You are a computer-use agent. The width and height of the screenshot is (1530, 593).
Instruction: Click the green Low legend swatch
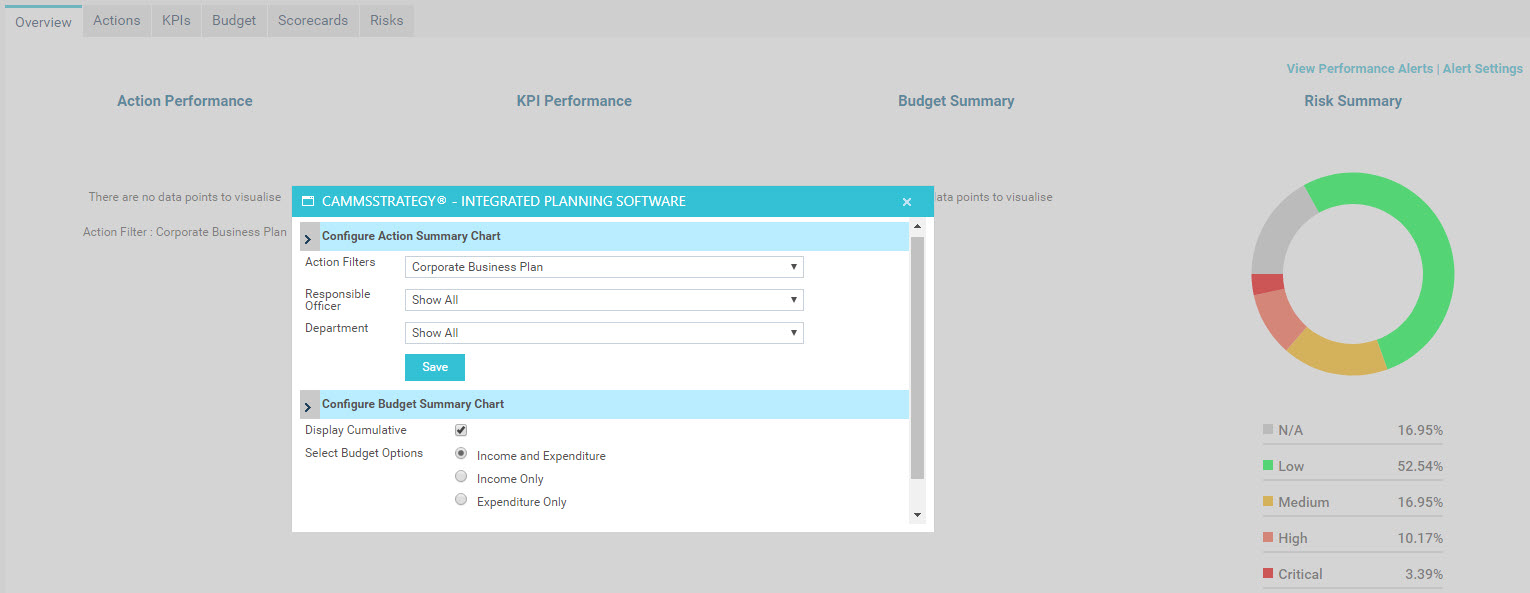(x=1268, y=466)
